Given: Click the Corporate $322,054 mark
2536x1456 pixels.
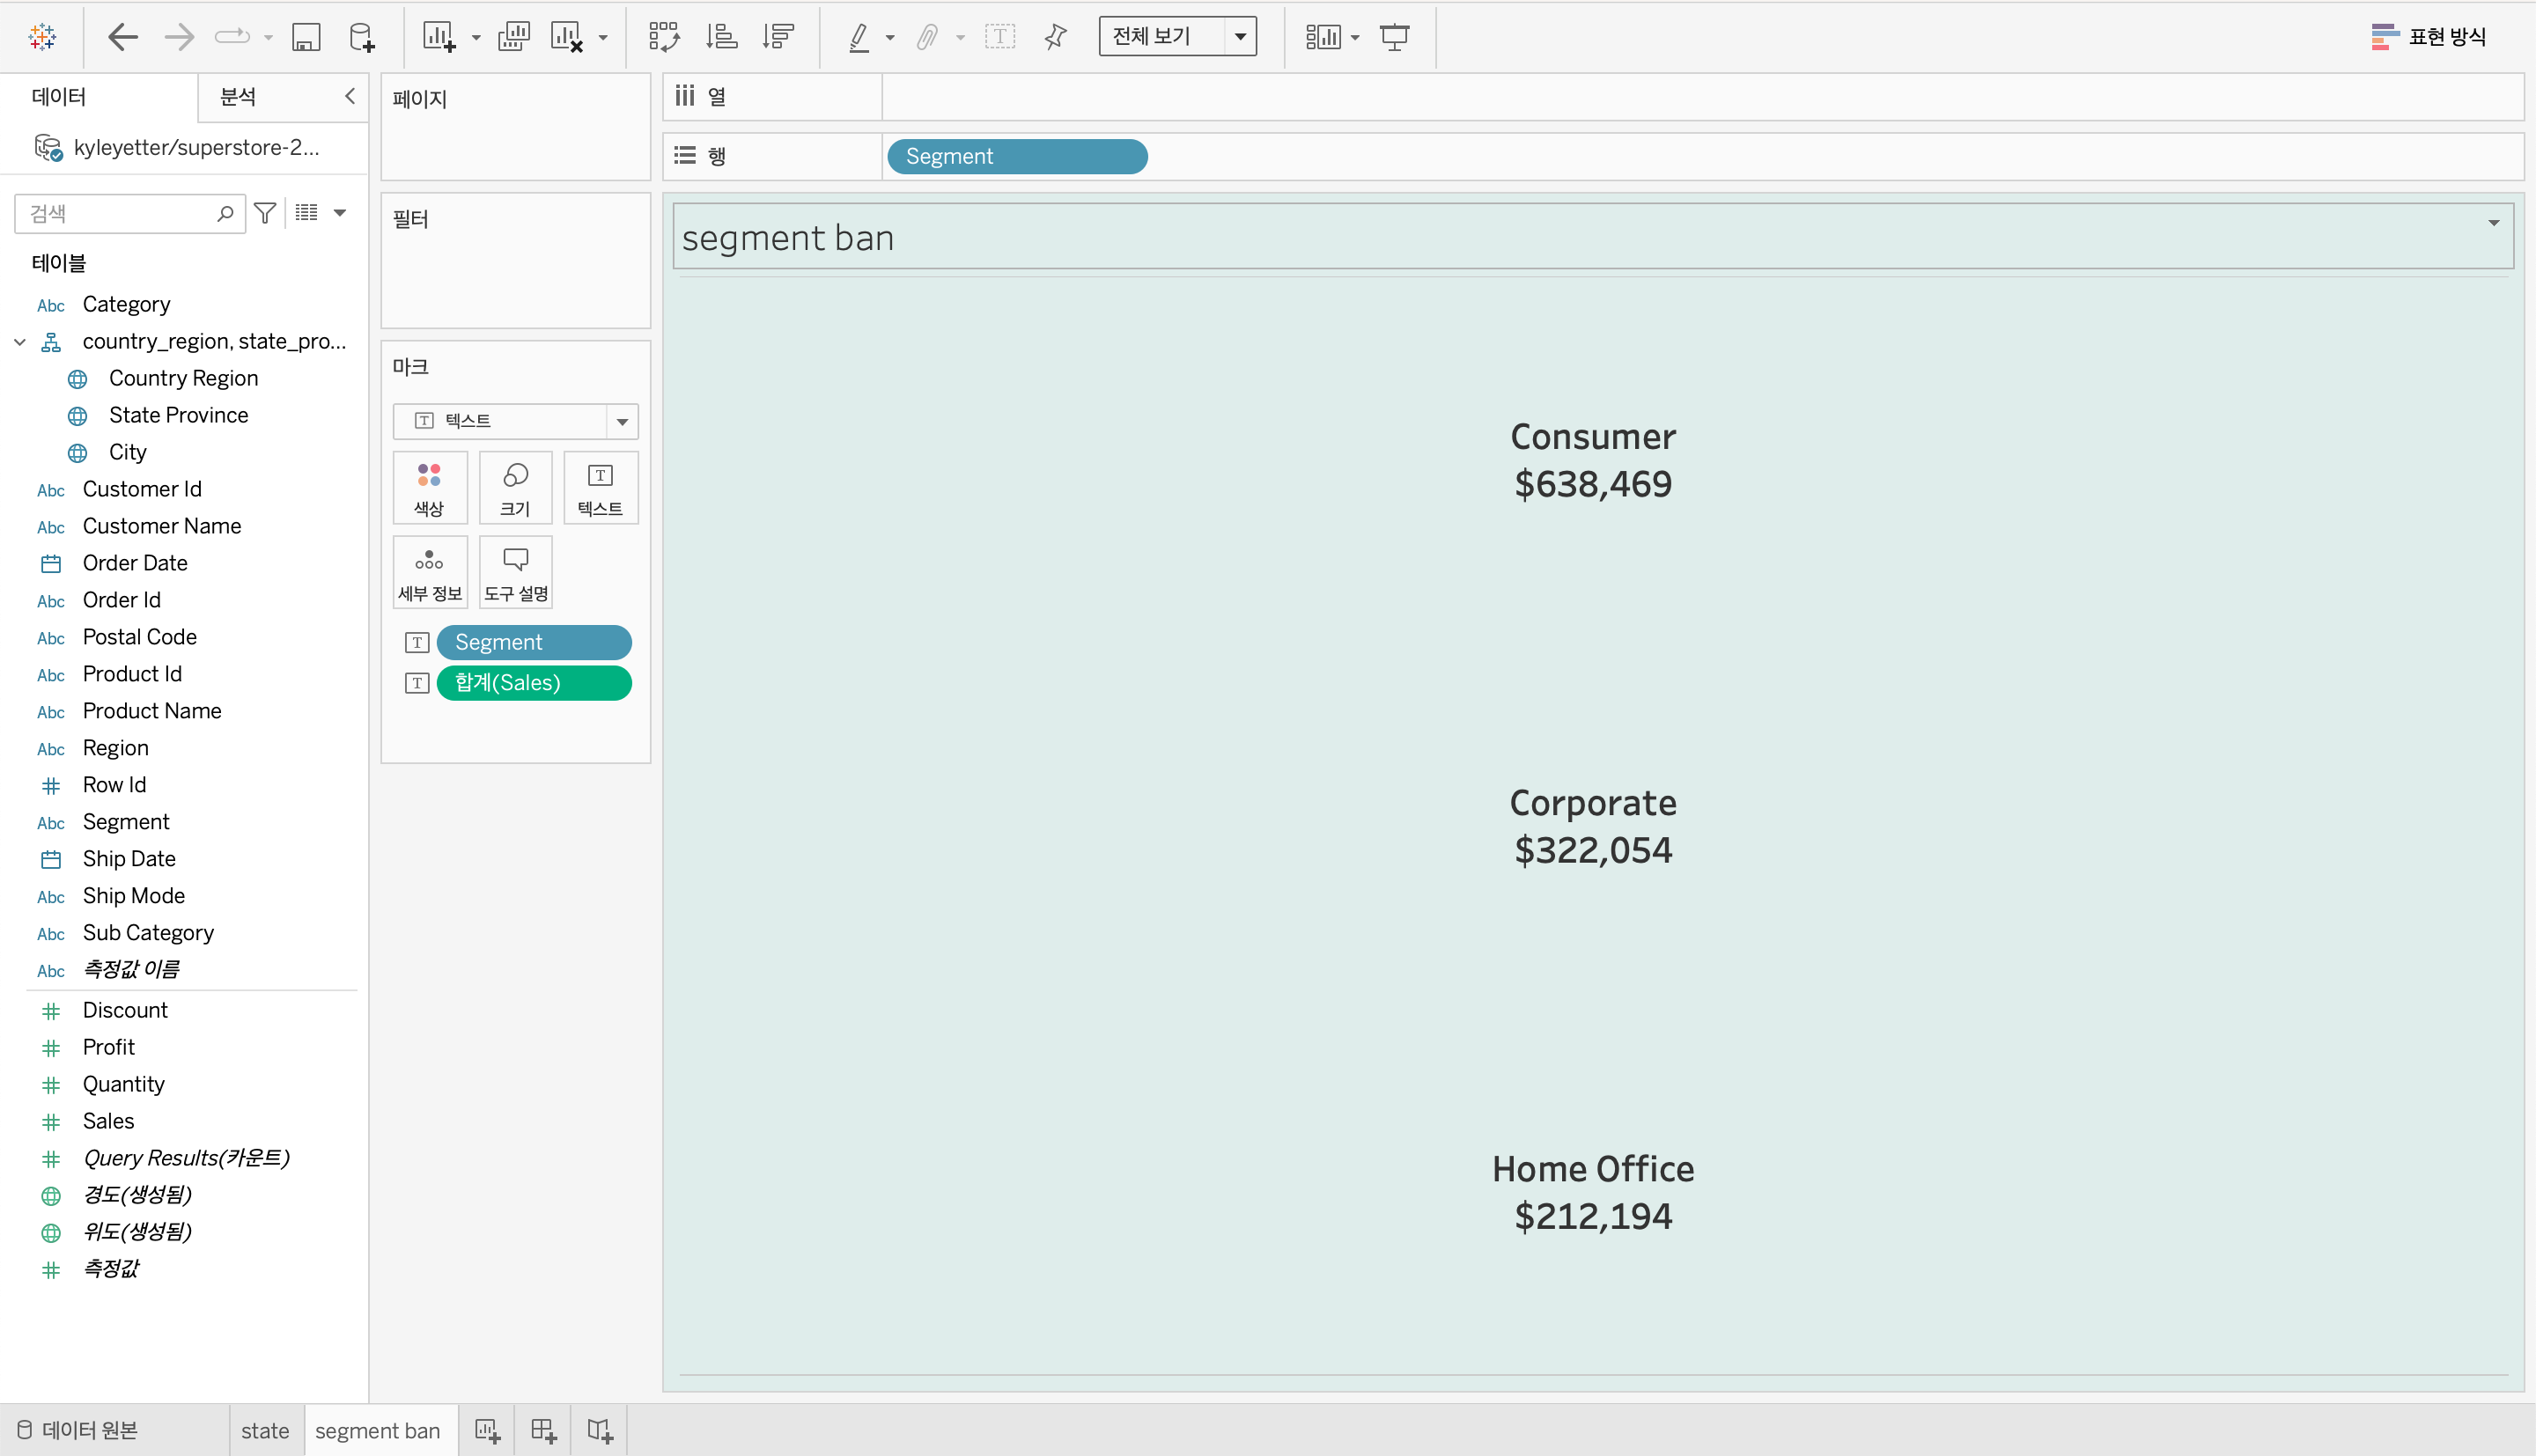Looking at the screenshot, I should pos(1593,826).
